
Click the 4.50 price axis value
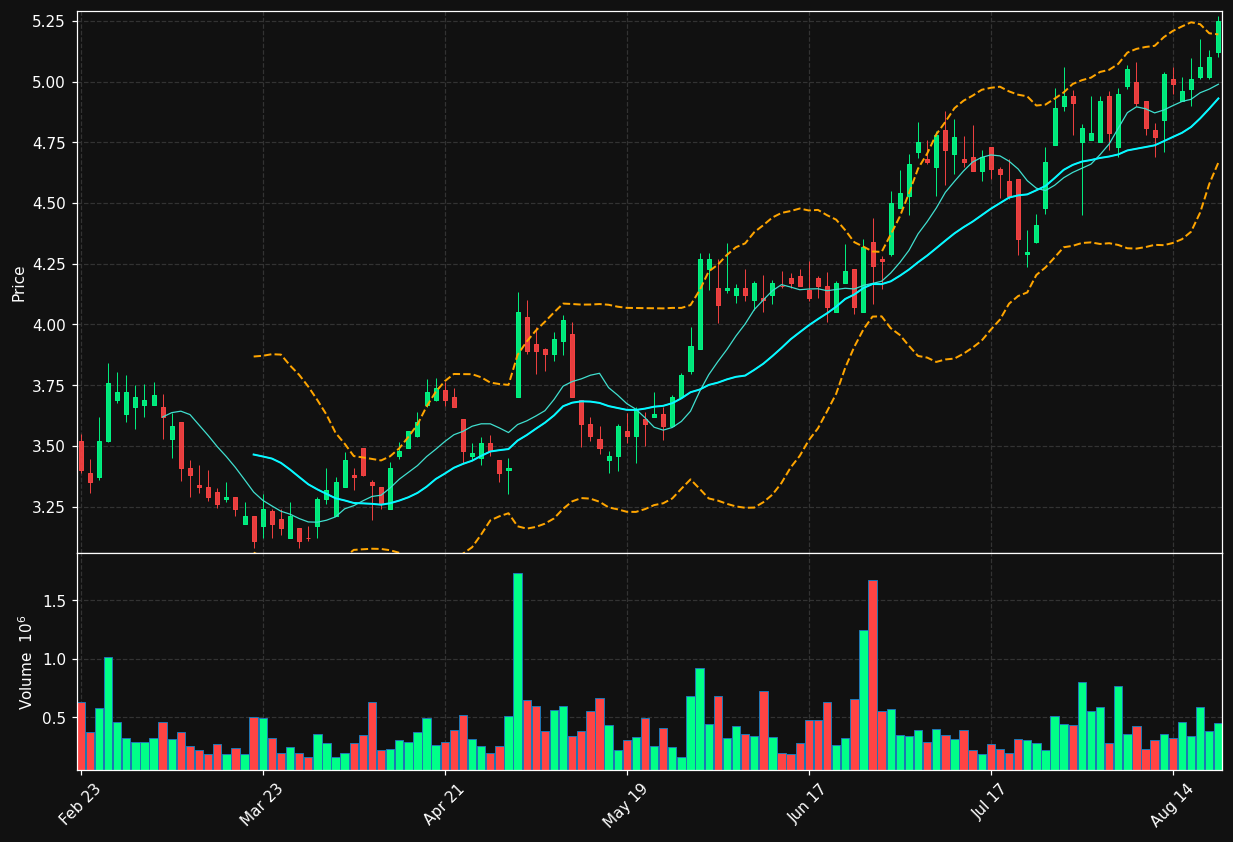[49, 203]
